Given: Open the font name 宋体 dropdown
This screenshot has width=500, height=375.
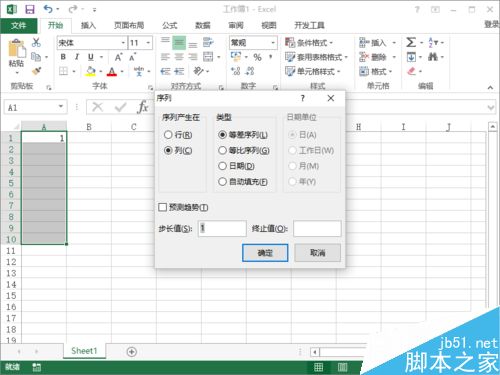Looking at the screenshot, I should tap(123, 43).
